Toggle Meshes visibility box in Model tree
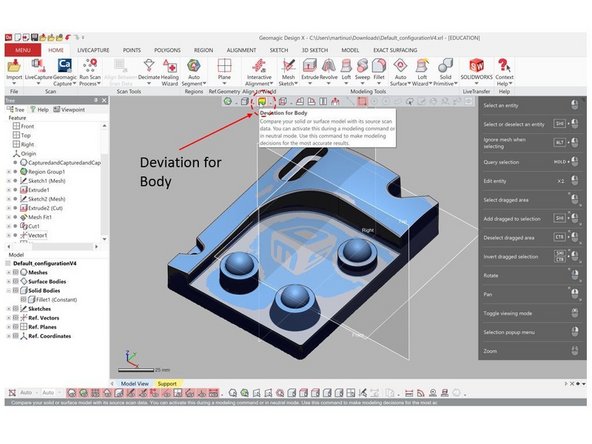The image size is (592, 444). (15, 272)
